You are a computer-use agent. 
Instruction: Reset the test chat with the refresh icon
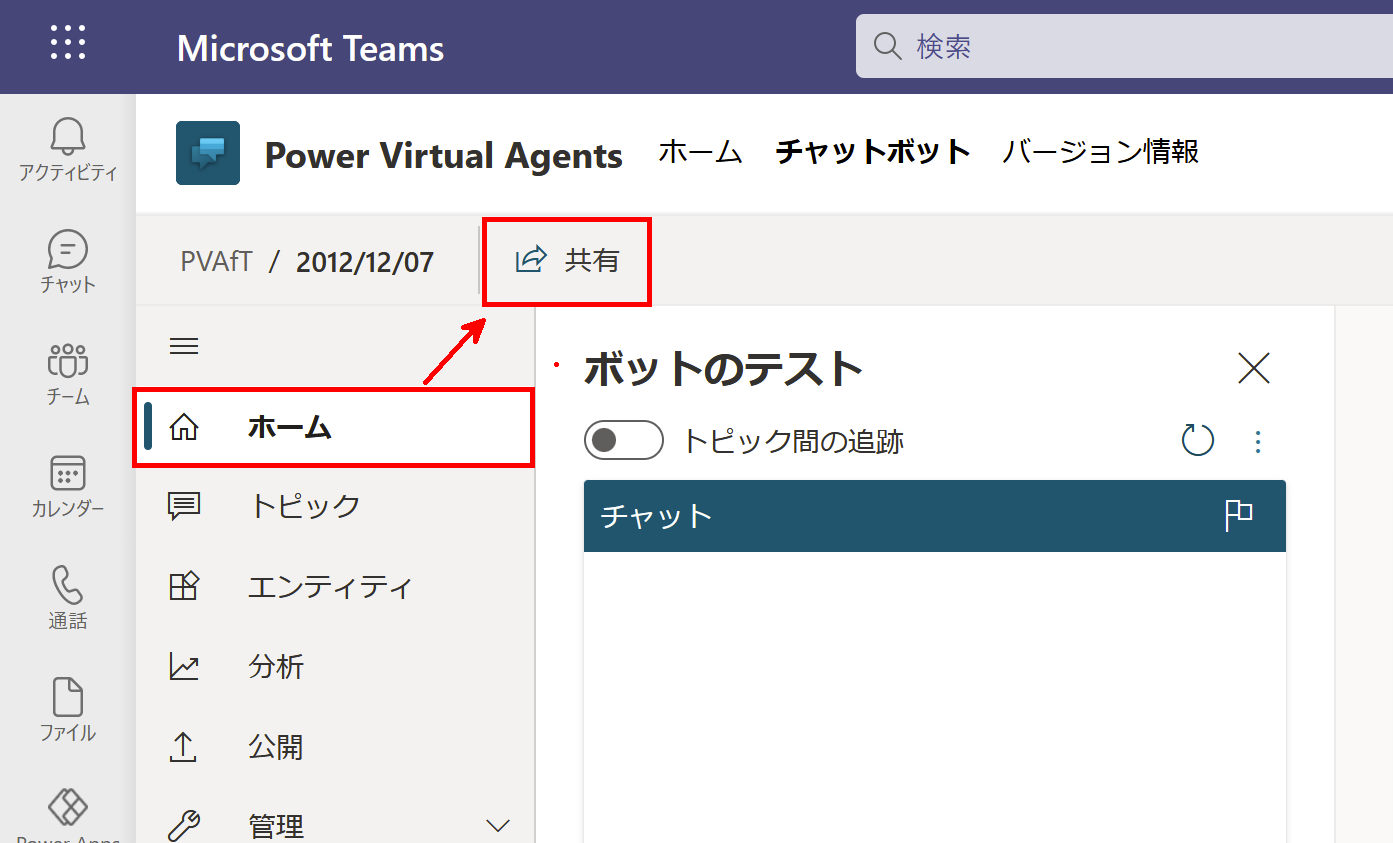click(1198, 440)
